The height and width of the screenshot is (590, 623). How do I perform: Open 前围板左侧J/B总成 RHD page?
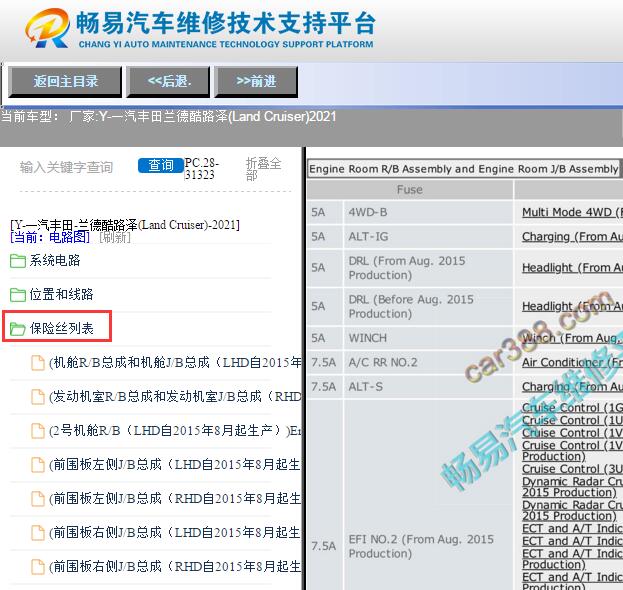click(x=174, y=498)
